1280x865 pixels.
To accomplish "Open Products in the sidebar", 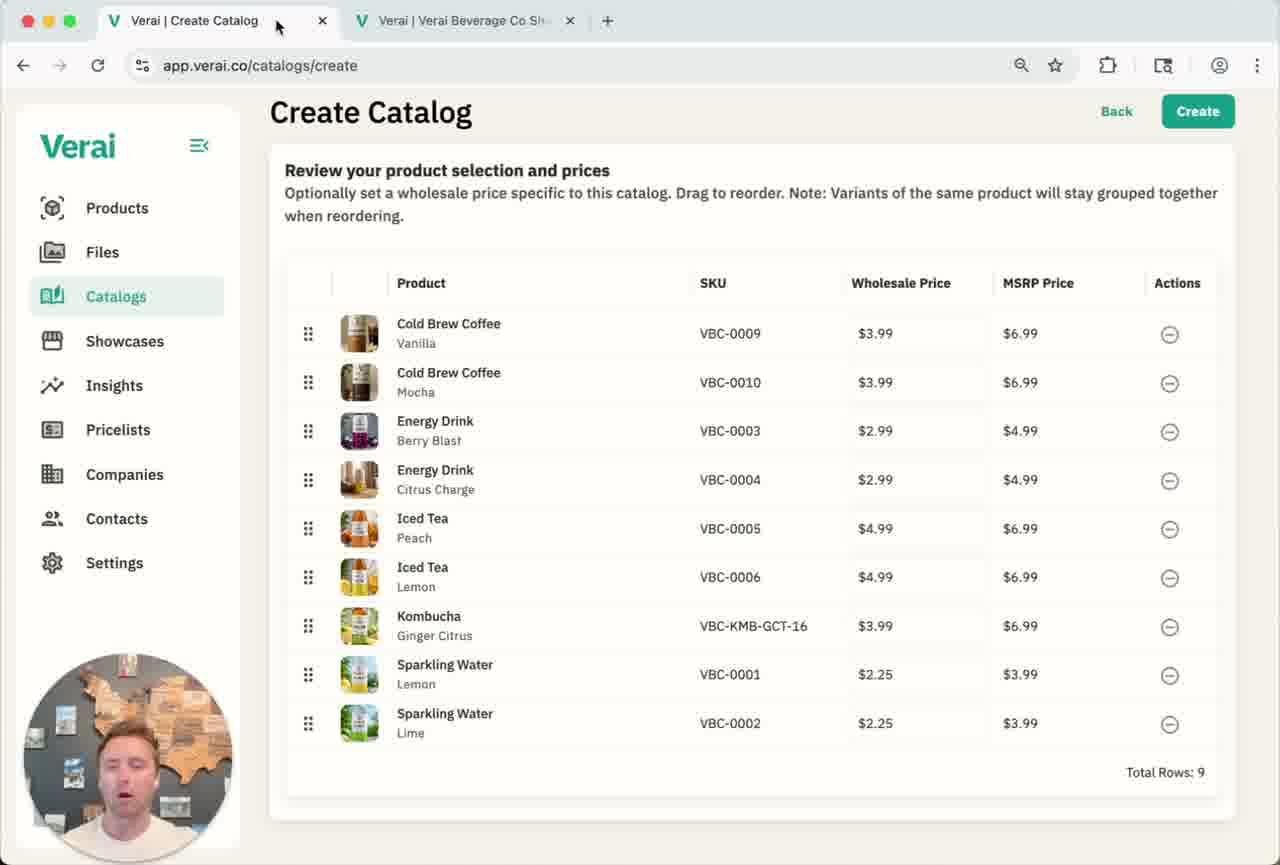I will pyautogui.click(x=127, y=208).
